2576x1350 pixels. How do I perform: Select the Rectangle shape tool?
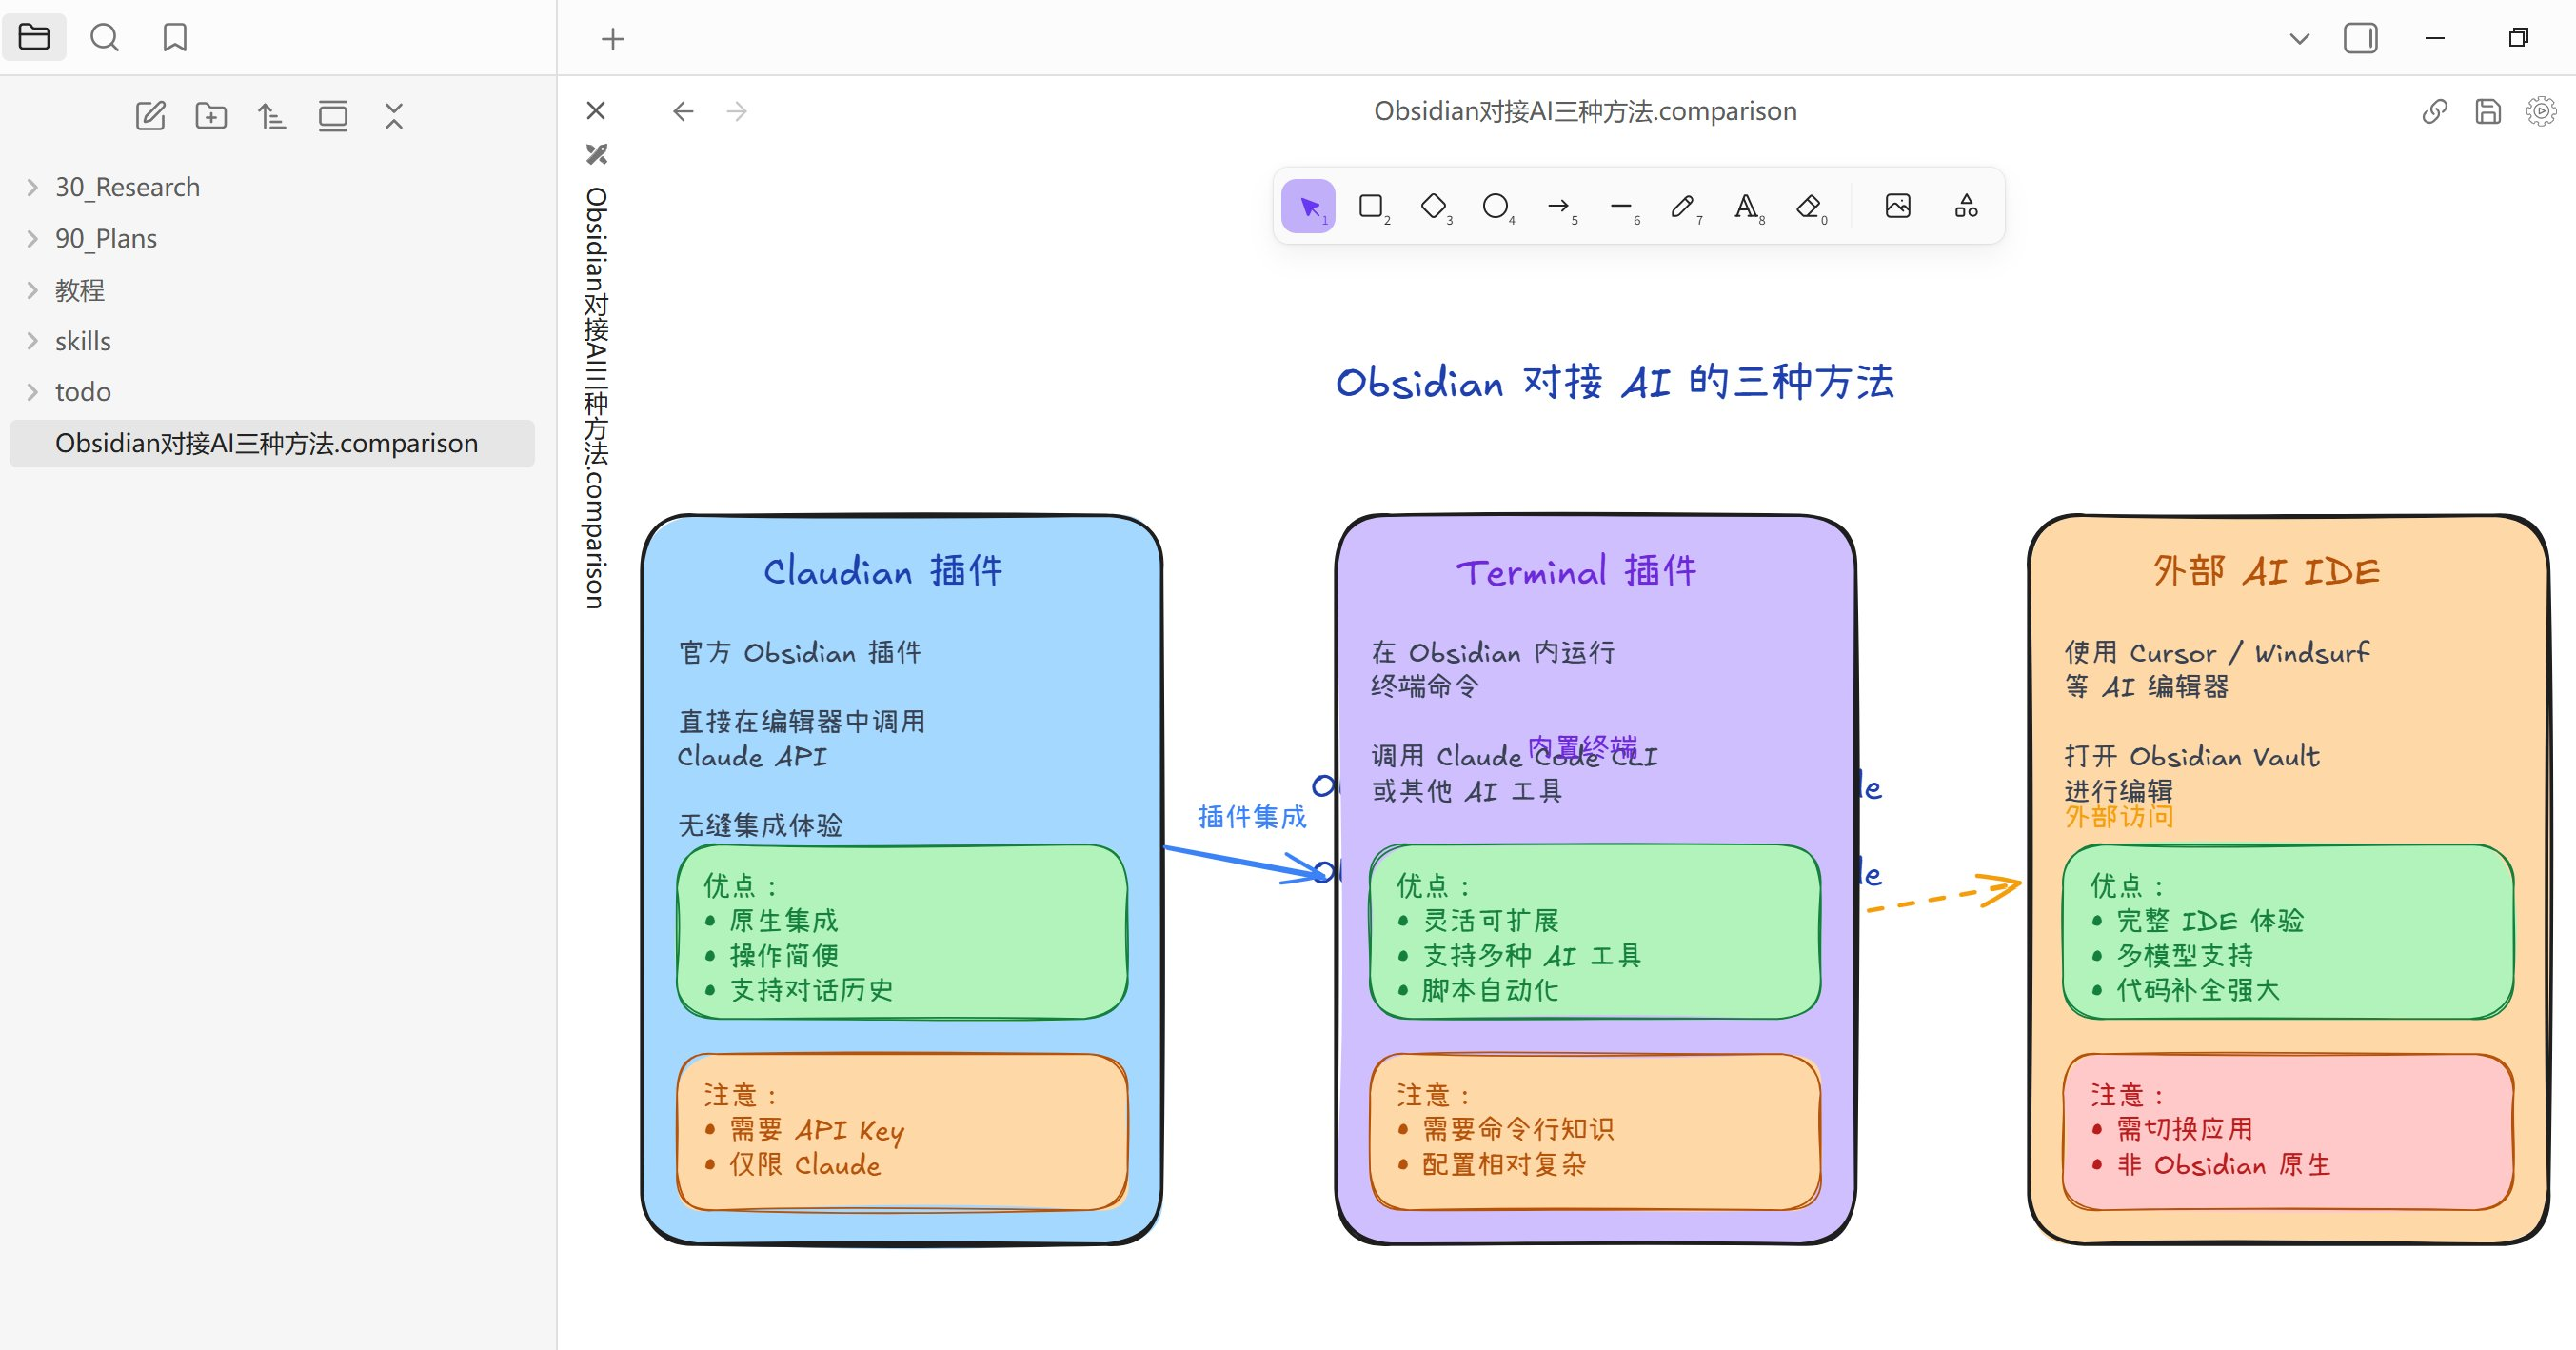click(x=1371, y=206)
